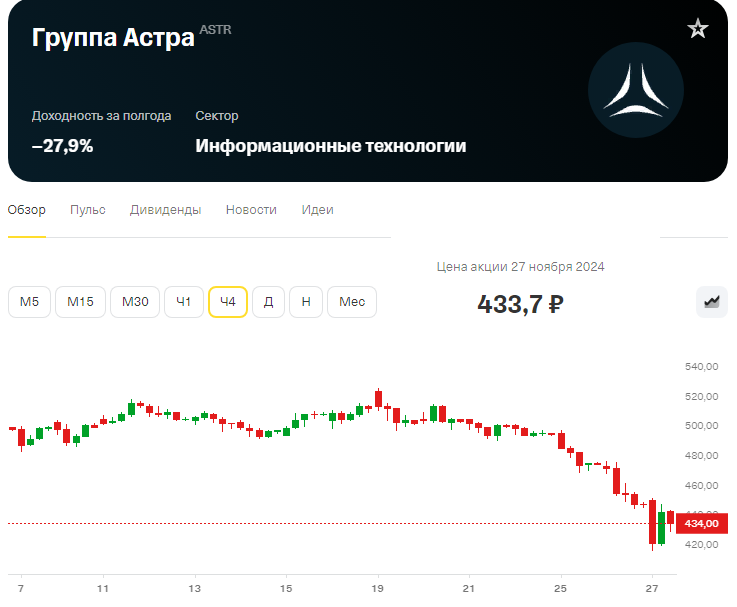Select the М15 timeframe

pos(80,302)
